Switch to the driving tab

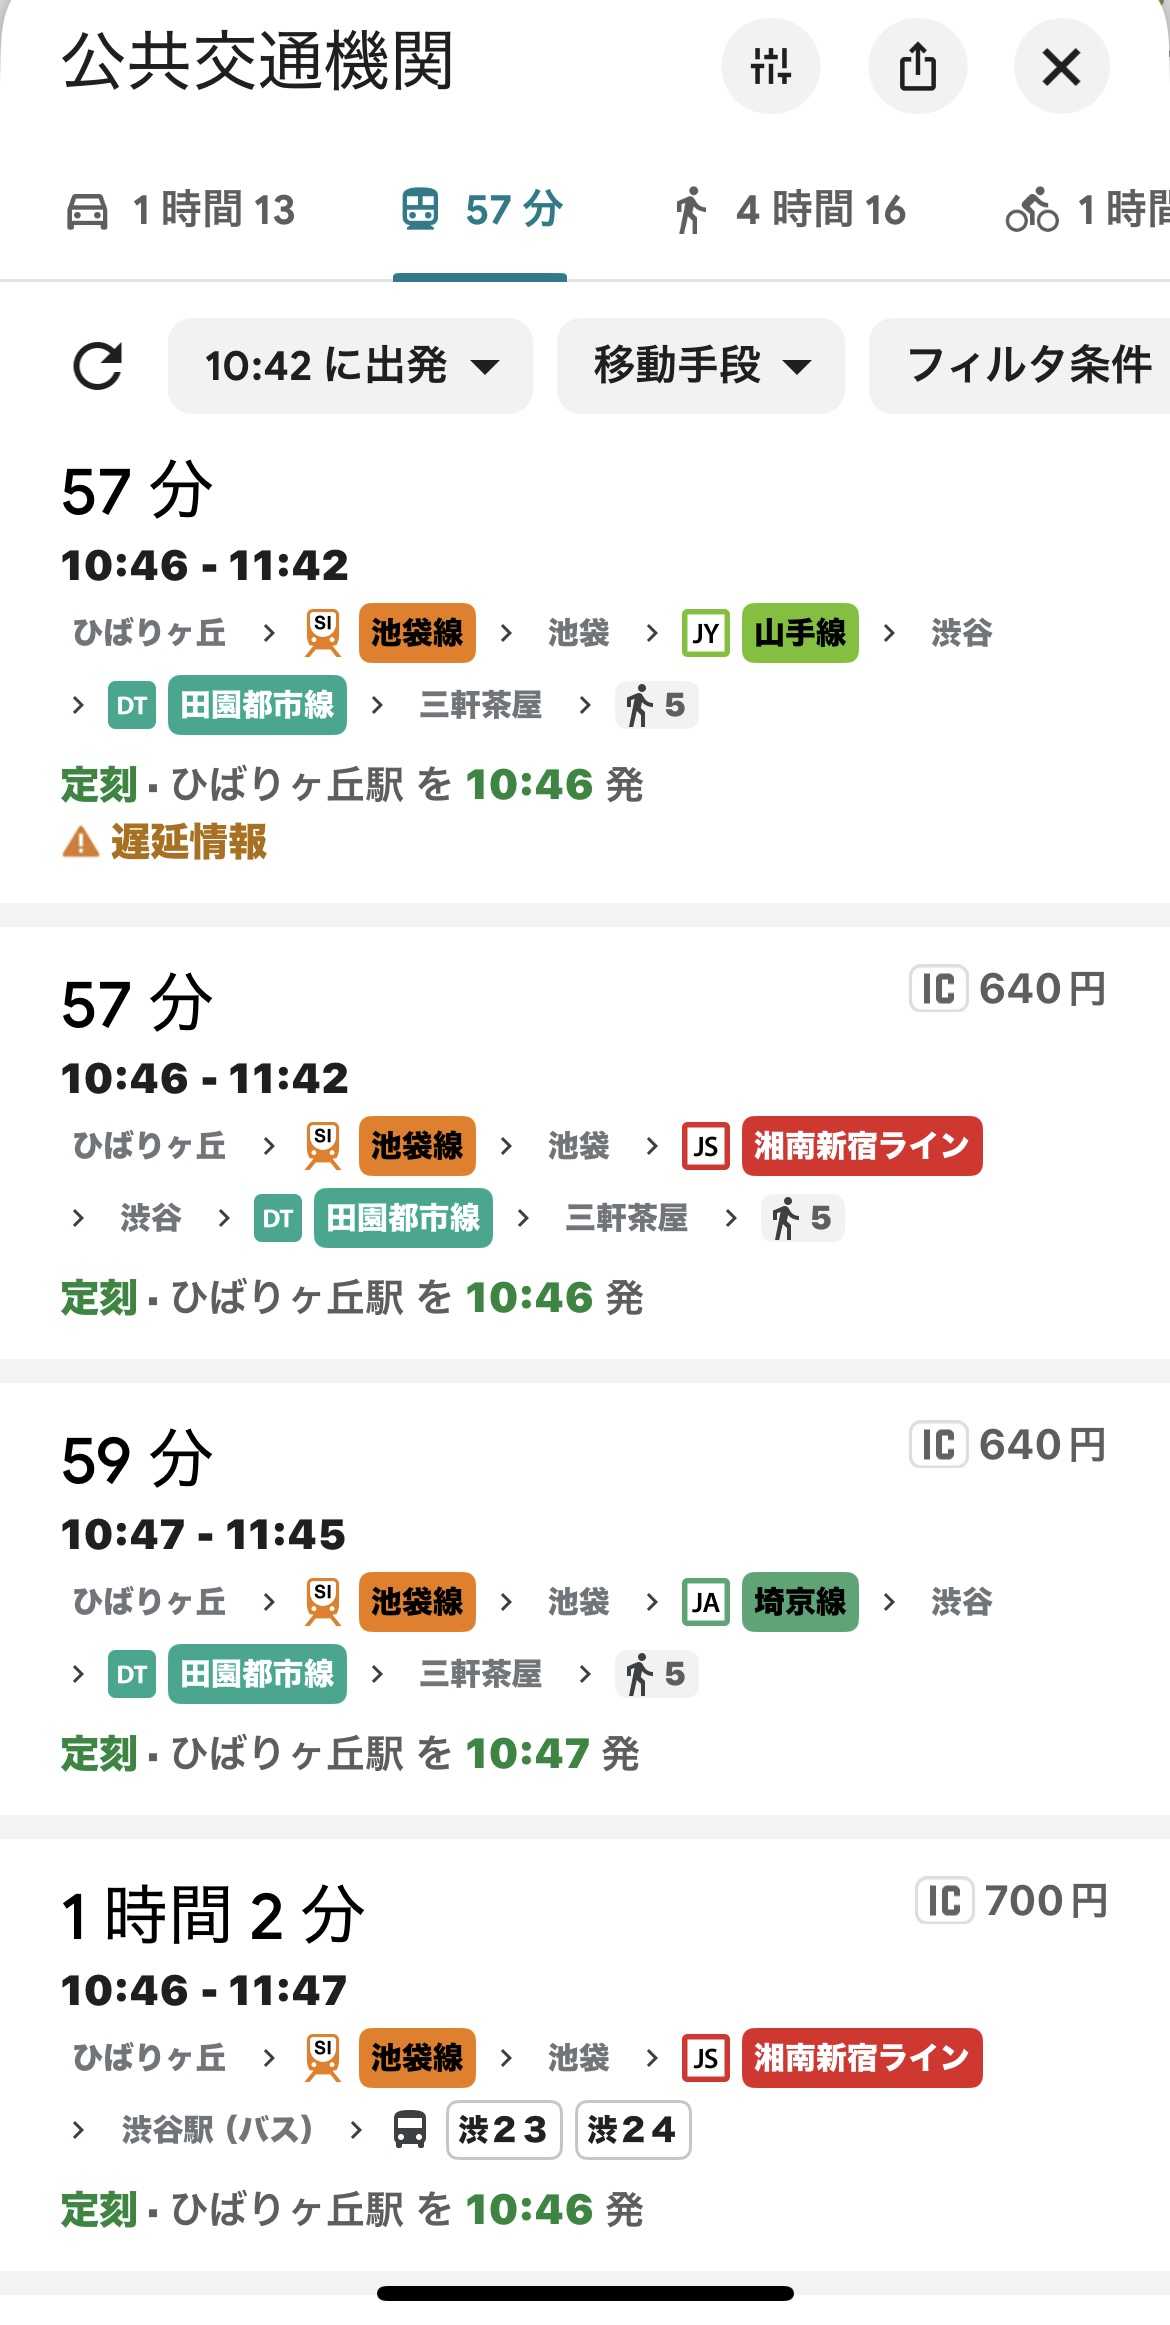pos(182,210)
